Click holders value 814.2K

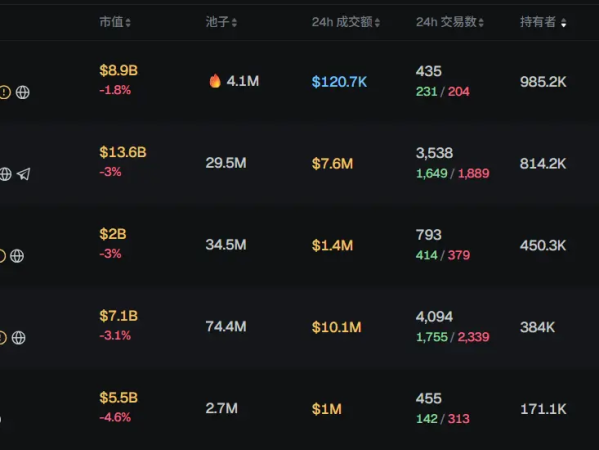543,163
